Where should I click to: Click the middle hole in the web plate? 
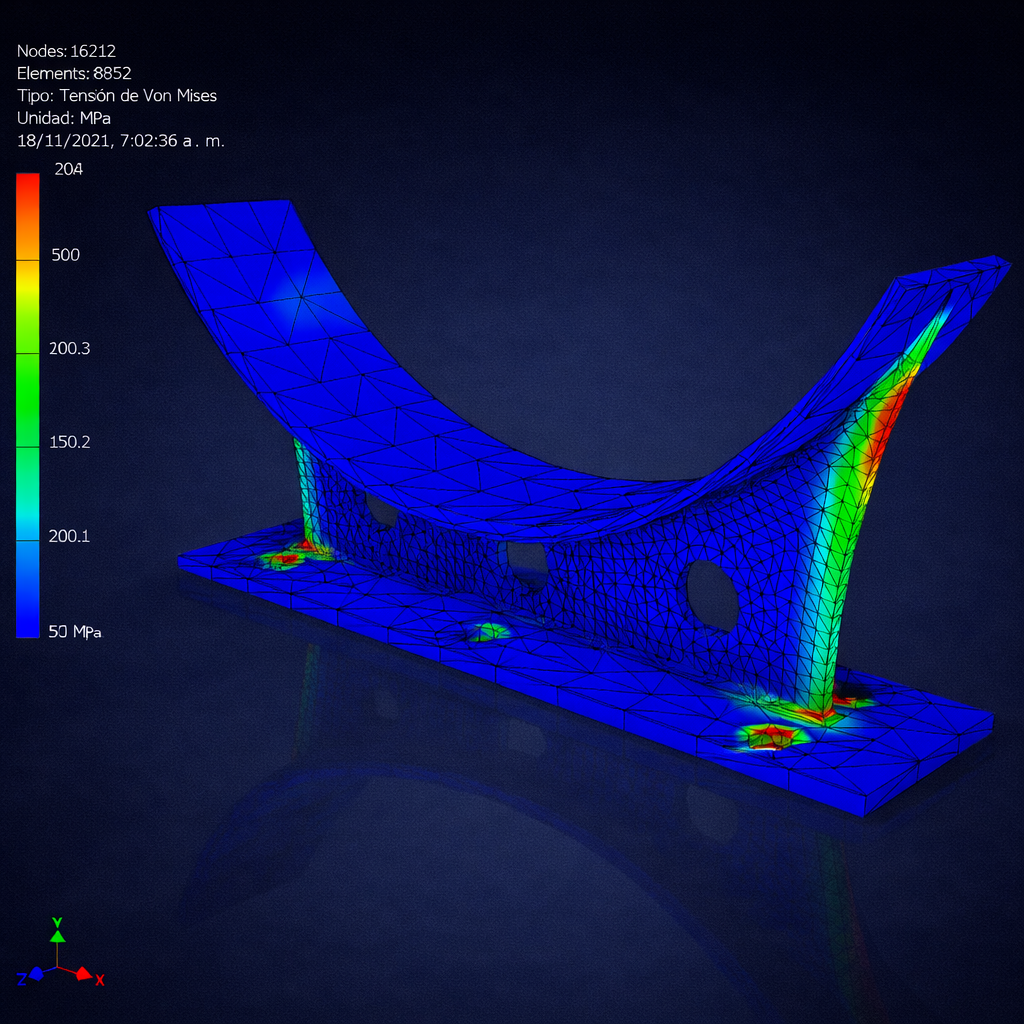tap(526, 563)
